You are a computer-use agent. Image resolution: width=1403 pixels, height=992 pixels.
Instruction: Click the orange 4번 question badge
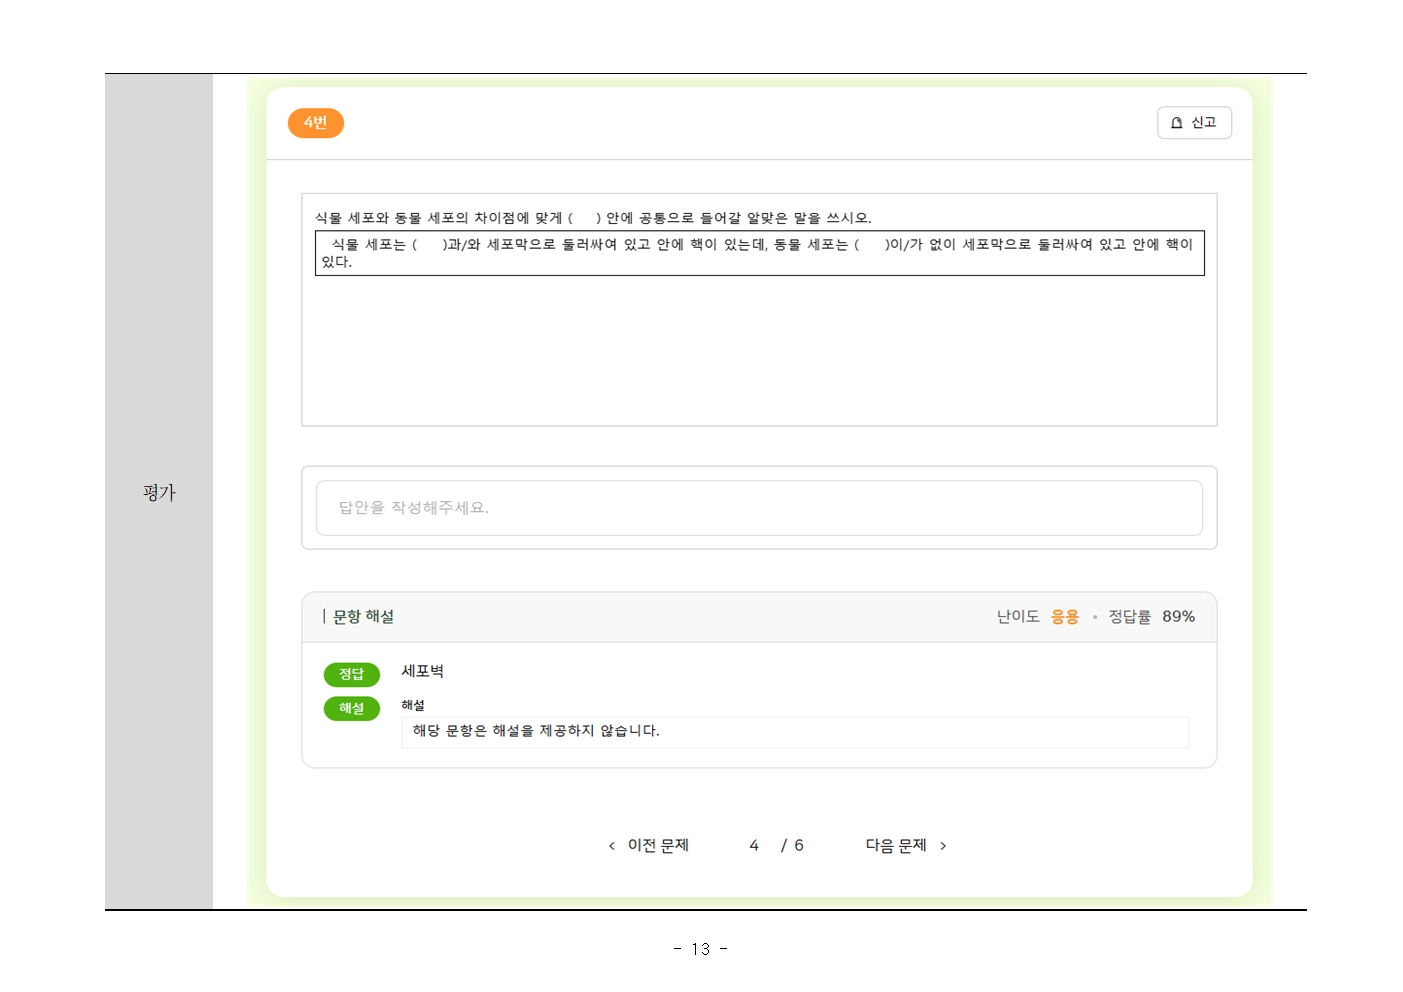[x=316, y=123]
